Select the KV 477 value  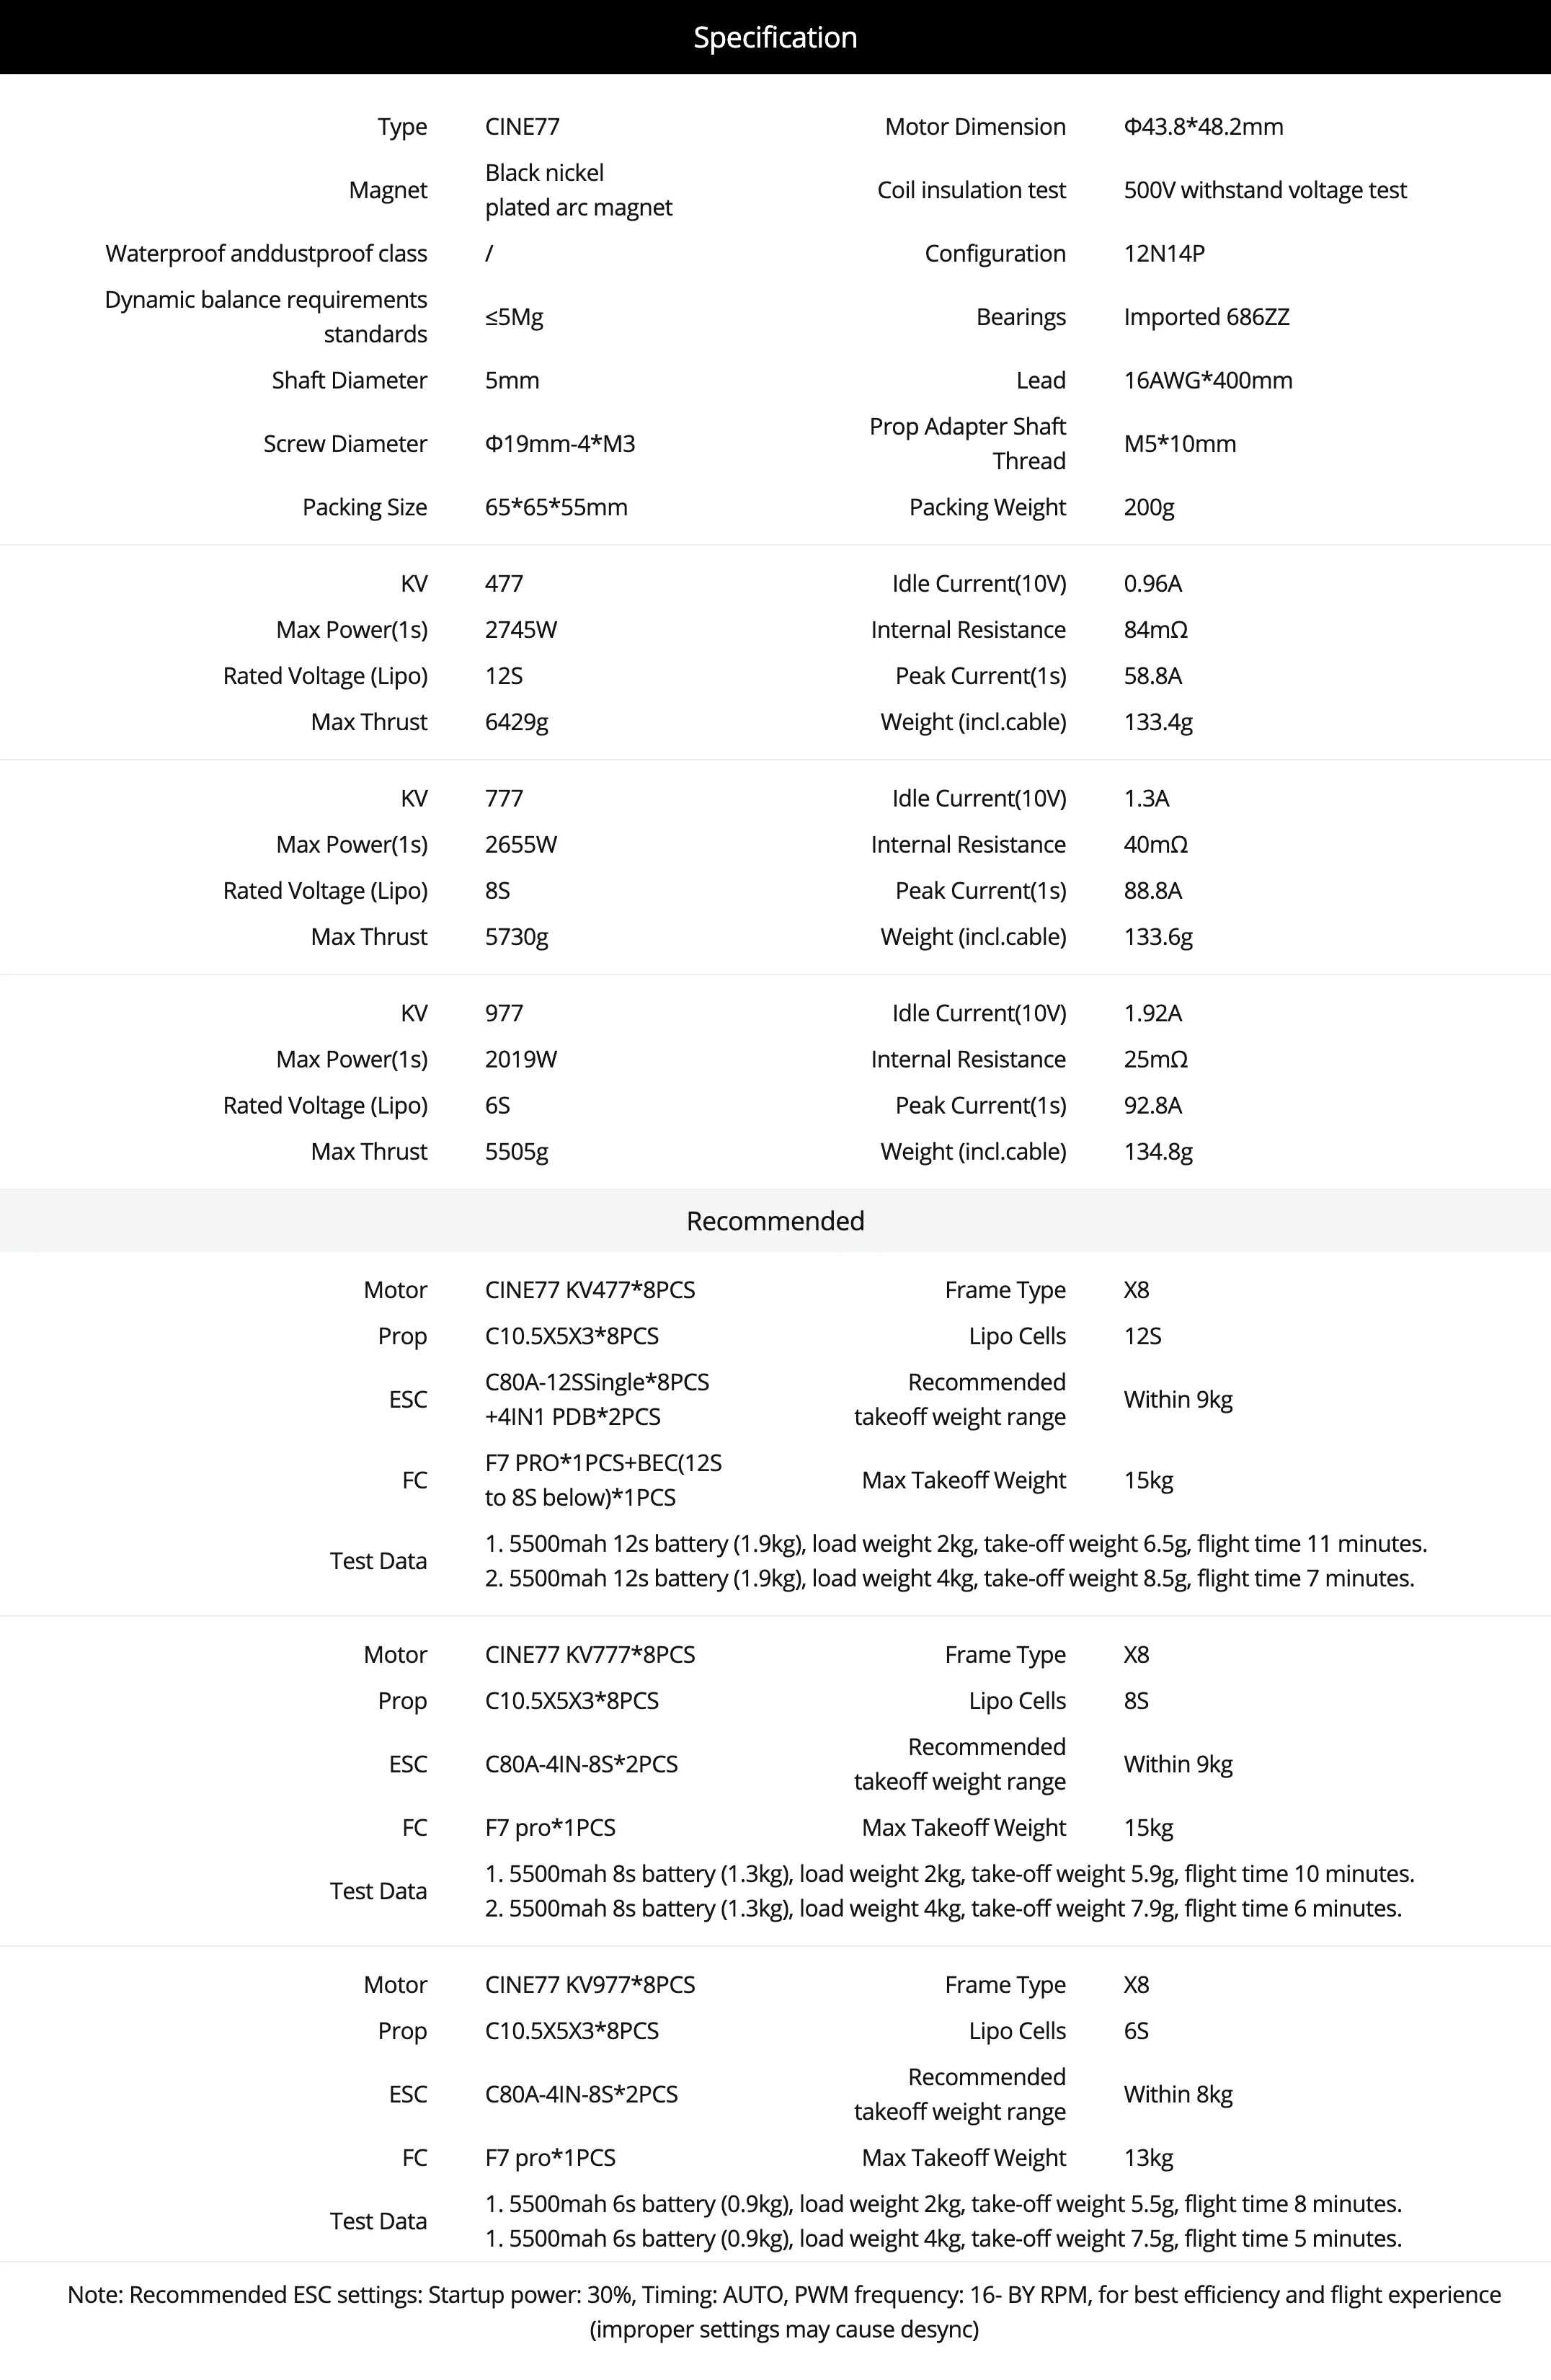click(x=504, y=584)
